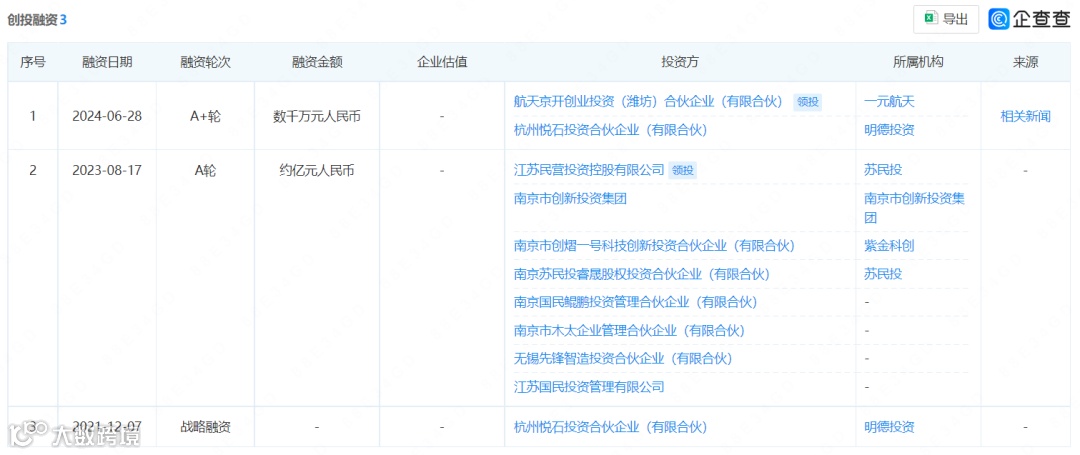Viewport: 1080px width, 455px height.
Task: Click the 融资轮次 column header
Action: click(205, 62)
